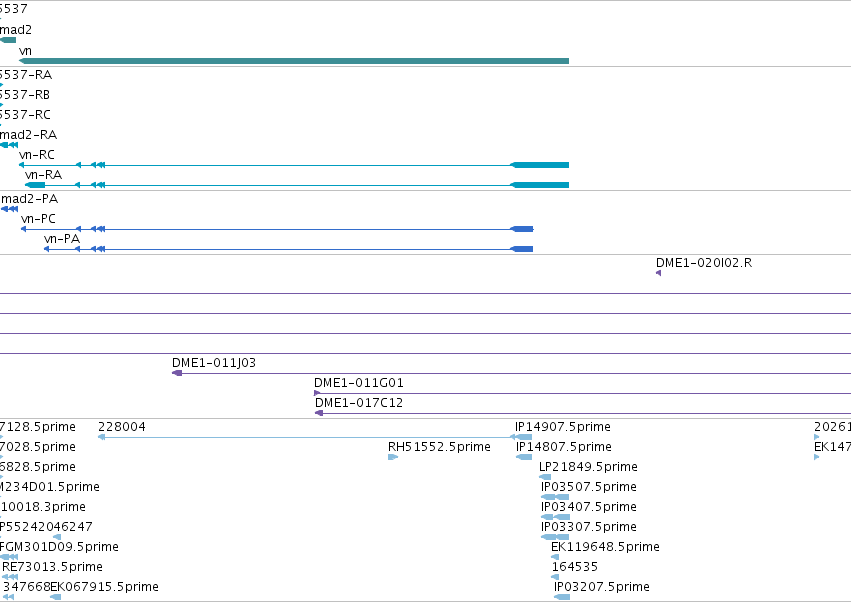Screen dimensions: 851x602
Task: Click the coding exon of vn-PA
Action: (x=522, y=249)
